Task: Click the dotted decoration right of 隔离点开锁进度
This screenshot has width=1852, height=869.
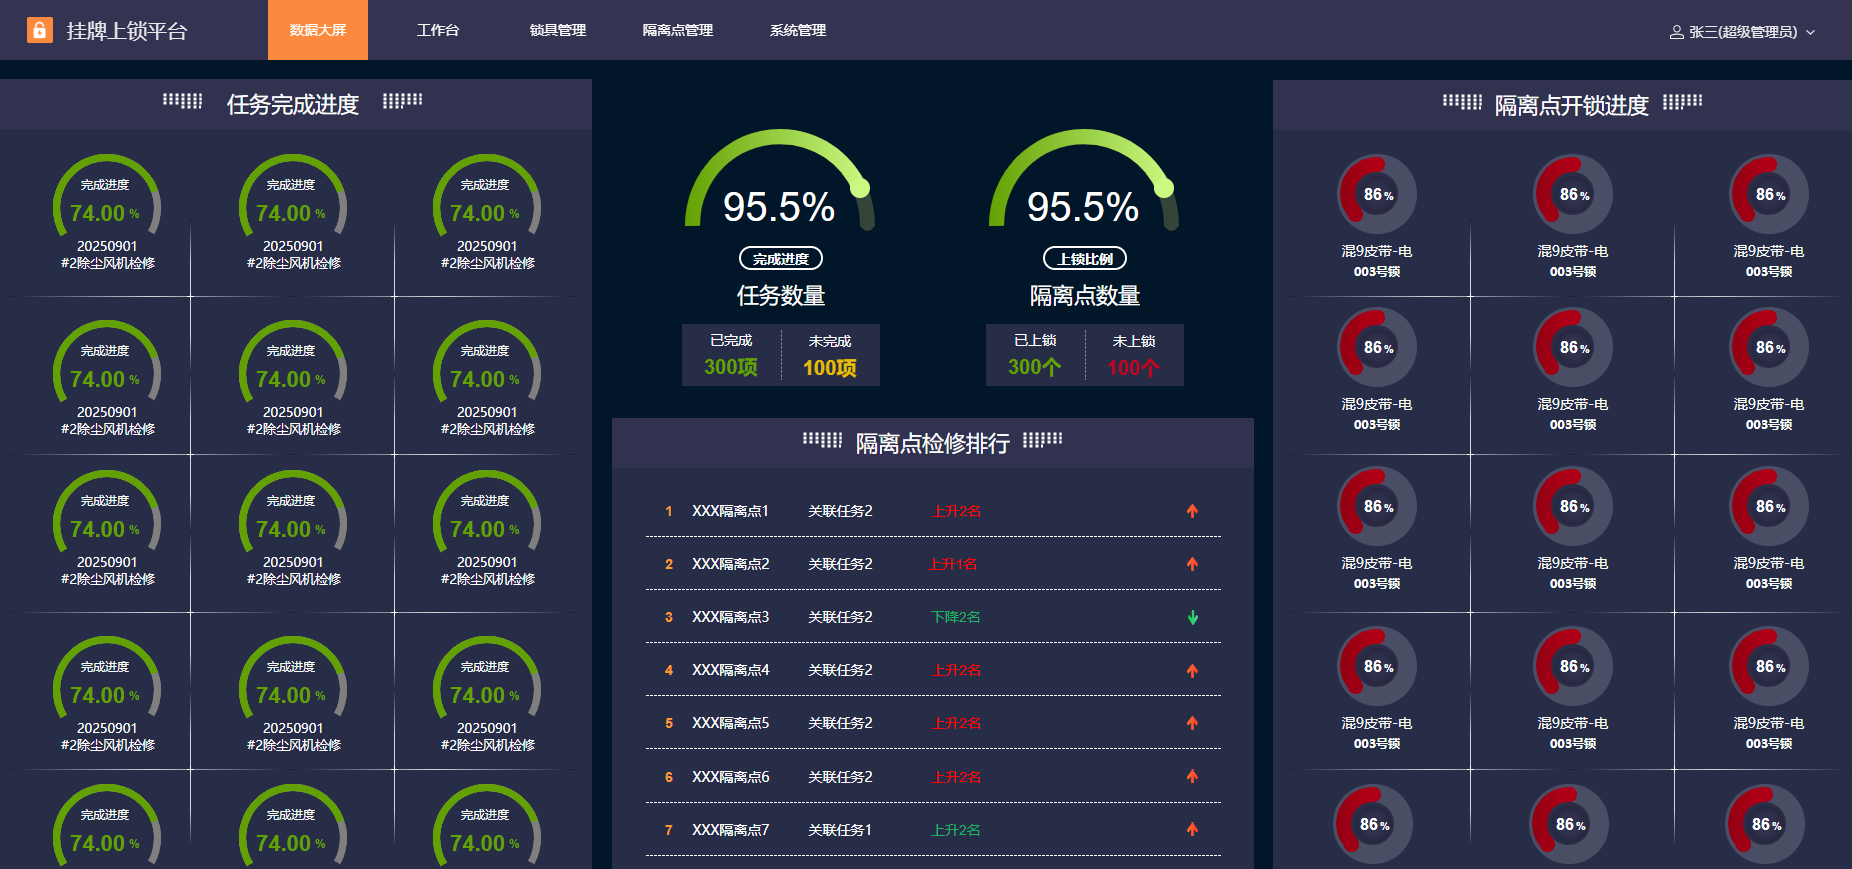Action: [1682, 102]
